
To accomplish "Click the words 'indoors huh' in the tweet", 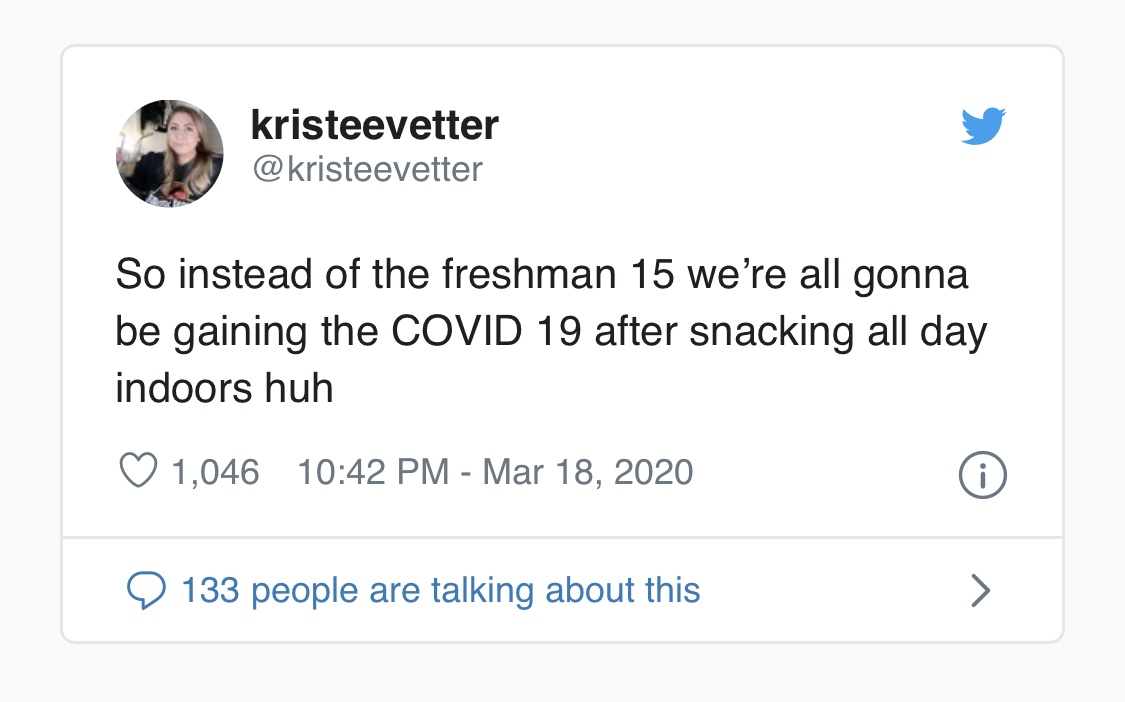I will click(224, 388).
